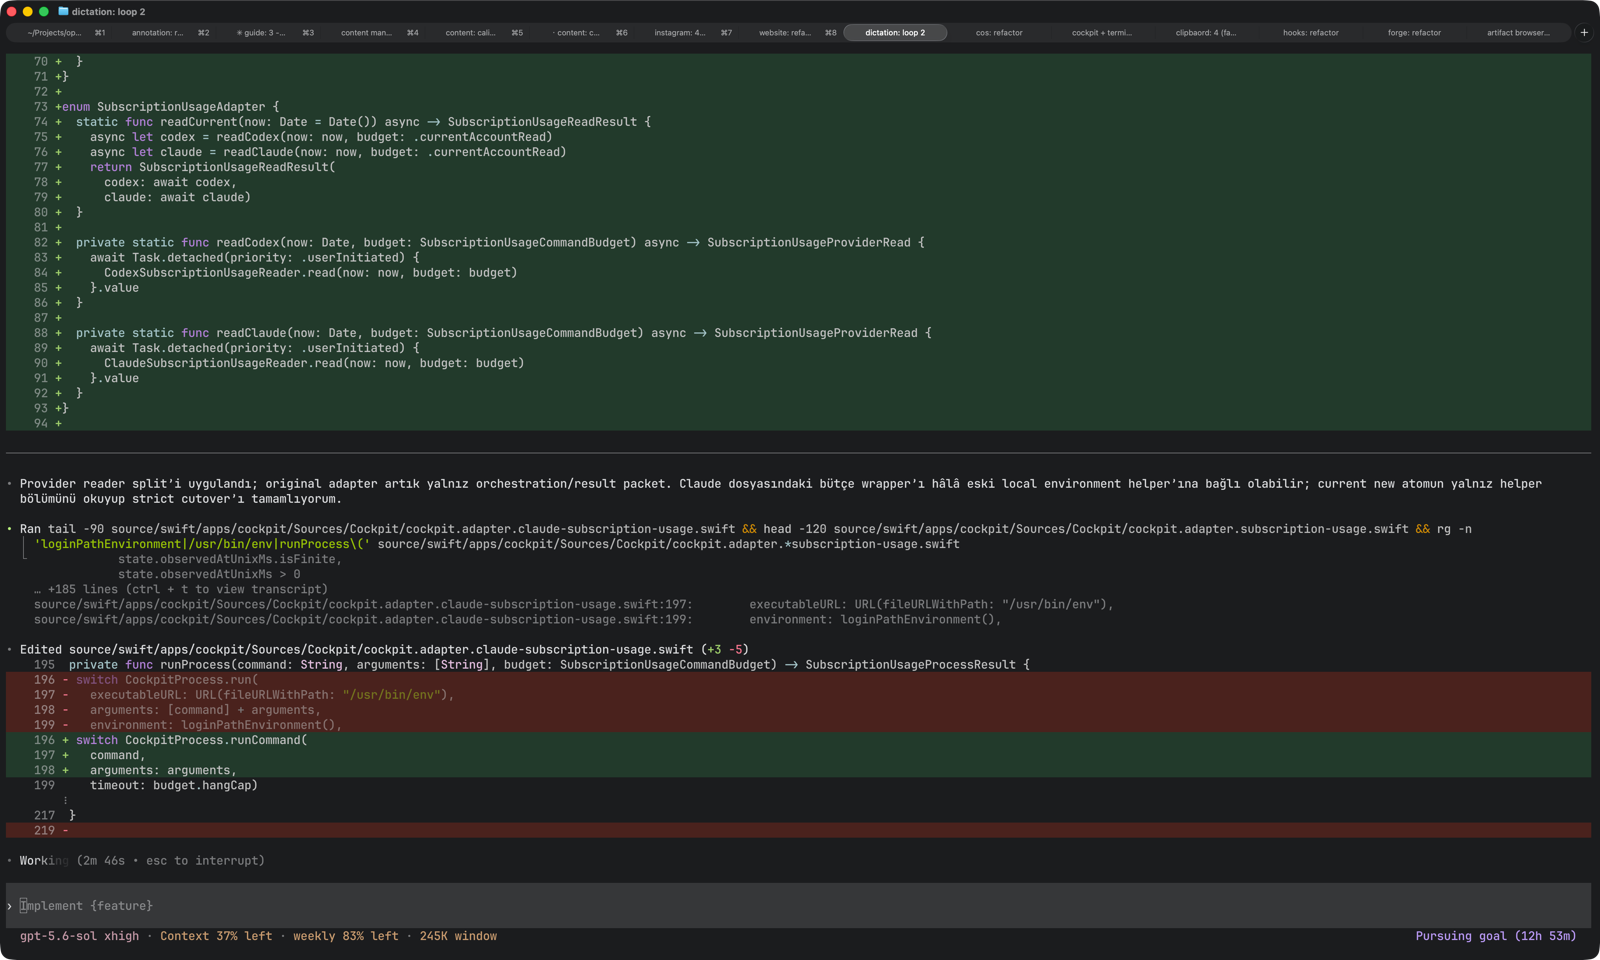Viewport: 1600px width, 960px height.
Task: Switch to the hooks: refactor tab
Action: pos(1310,33)
